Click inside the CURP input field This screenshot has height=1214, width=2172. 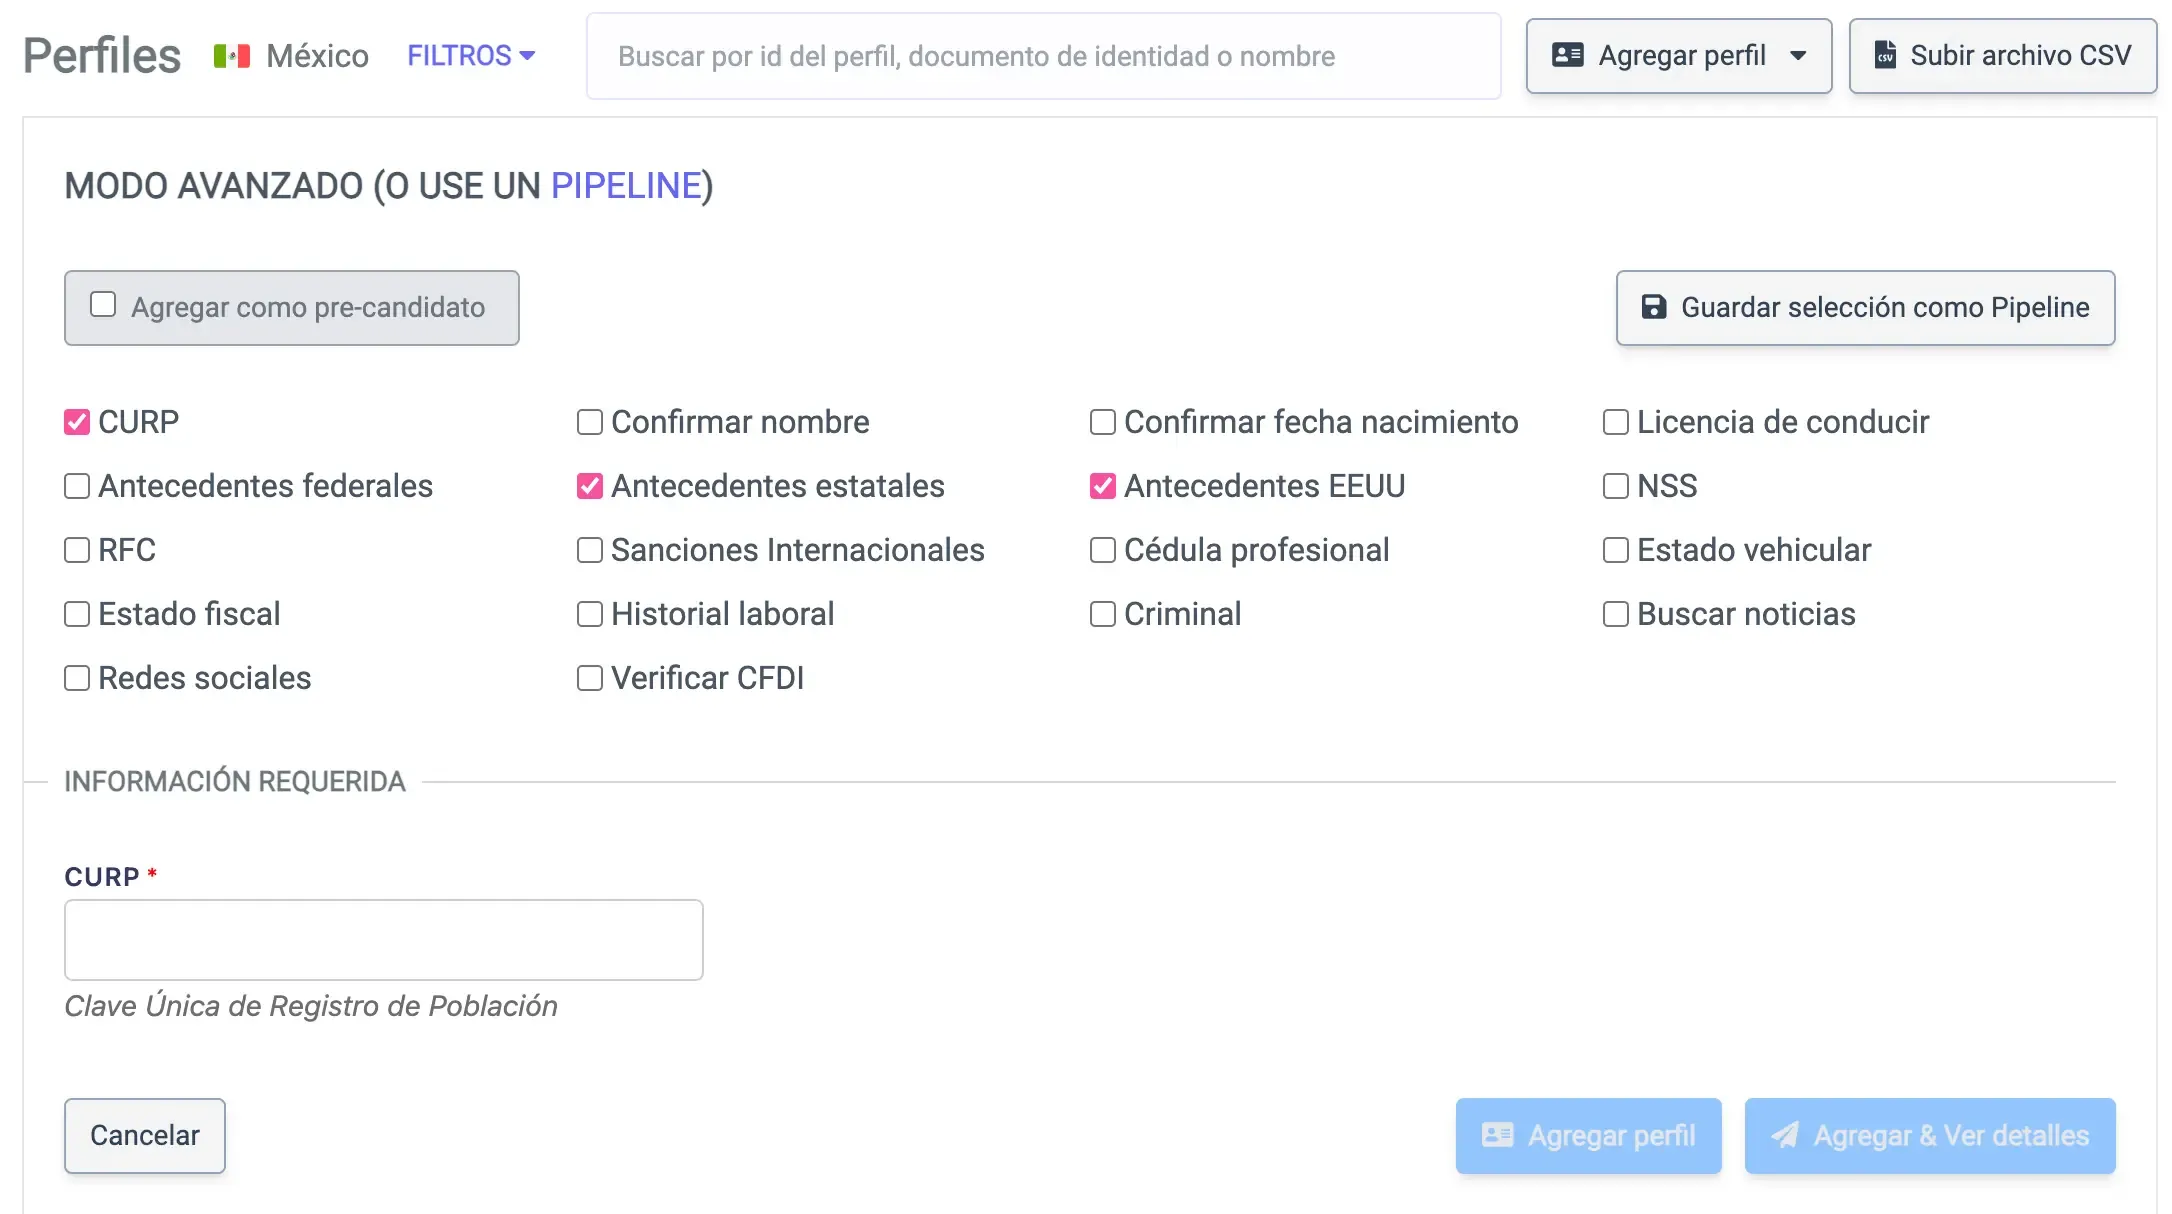(x=383, y=940)
